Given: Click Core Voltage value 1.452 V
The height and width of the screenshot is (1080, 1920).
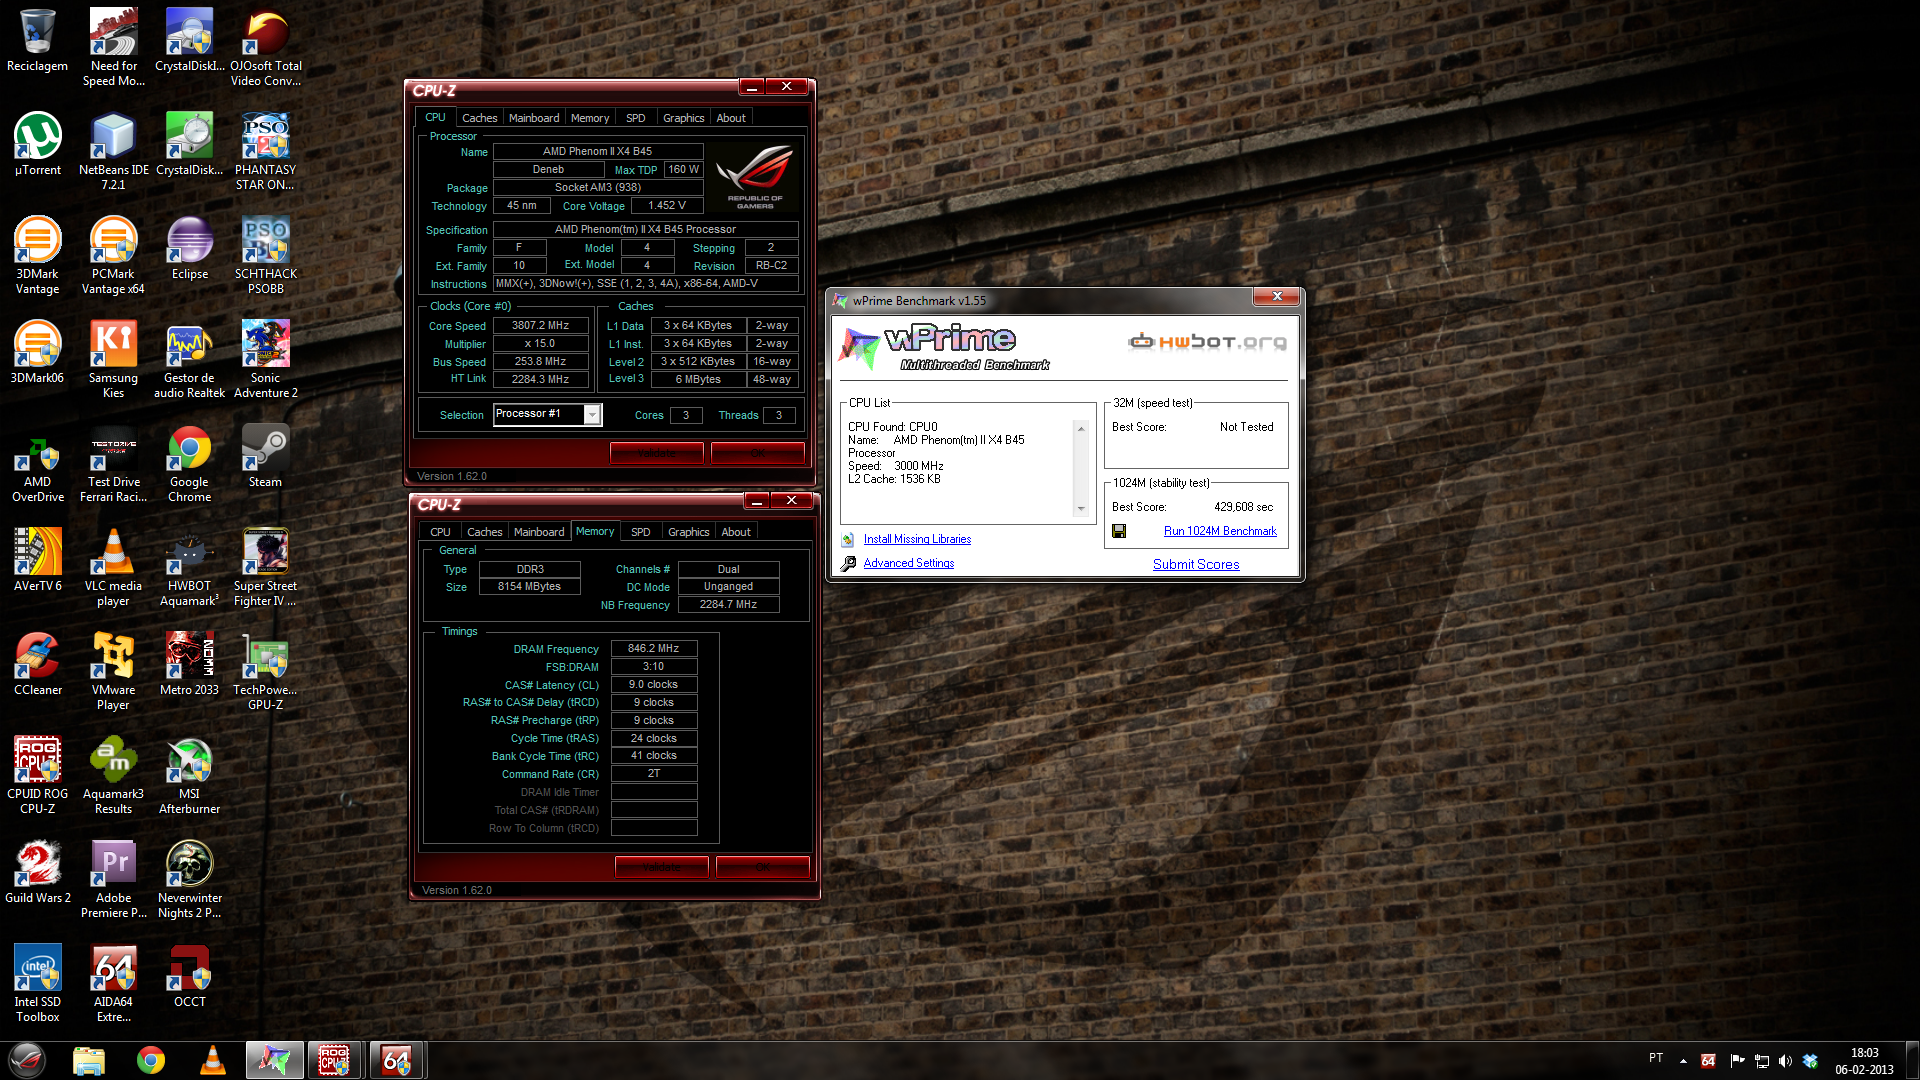Looking at the screenshot, I should point(667,206).
